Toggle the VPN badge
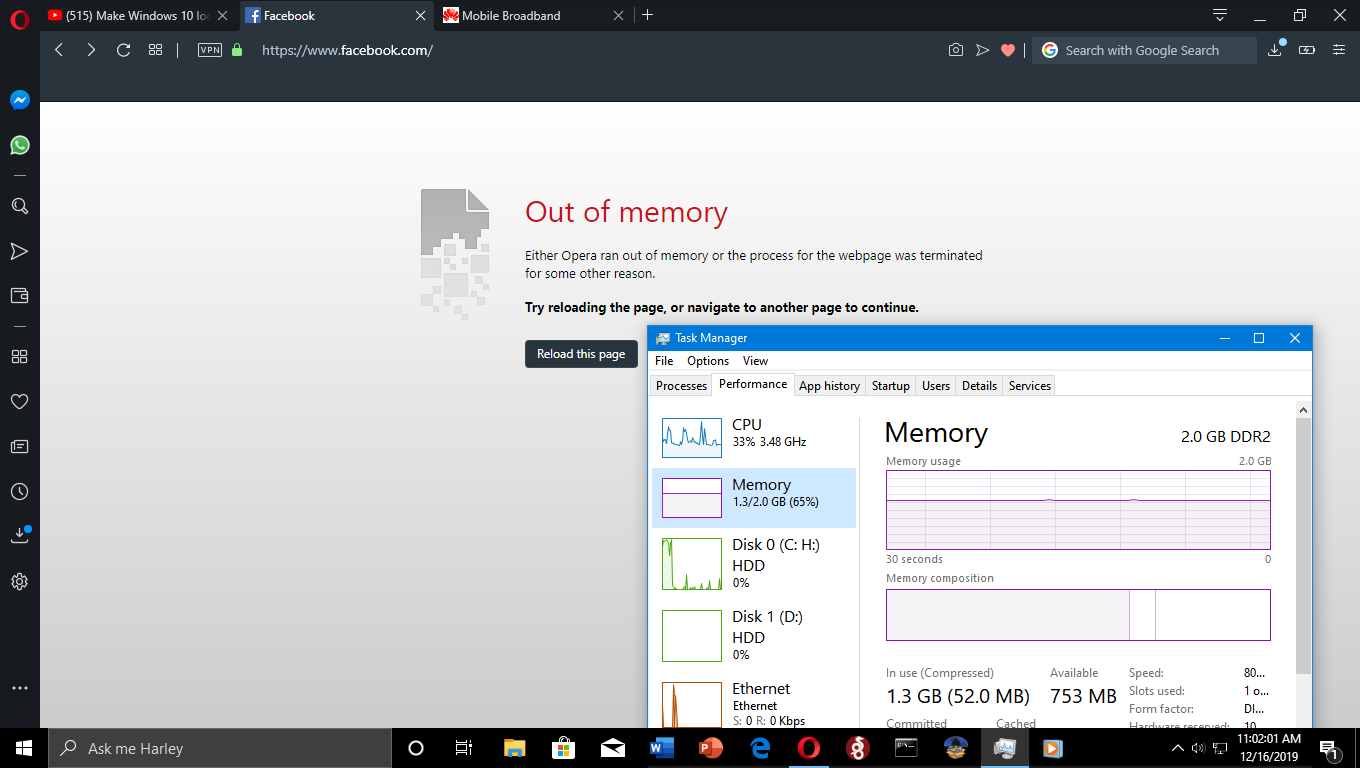 pos(210,50)
